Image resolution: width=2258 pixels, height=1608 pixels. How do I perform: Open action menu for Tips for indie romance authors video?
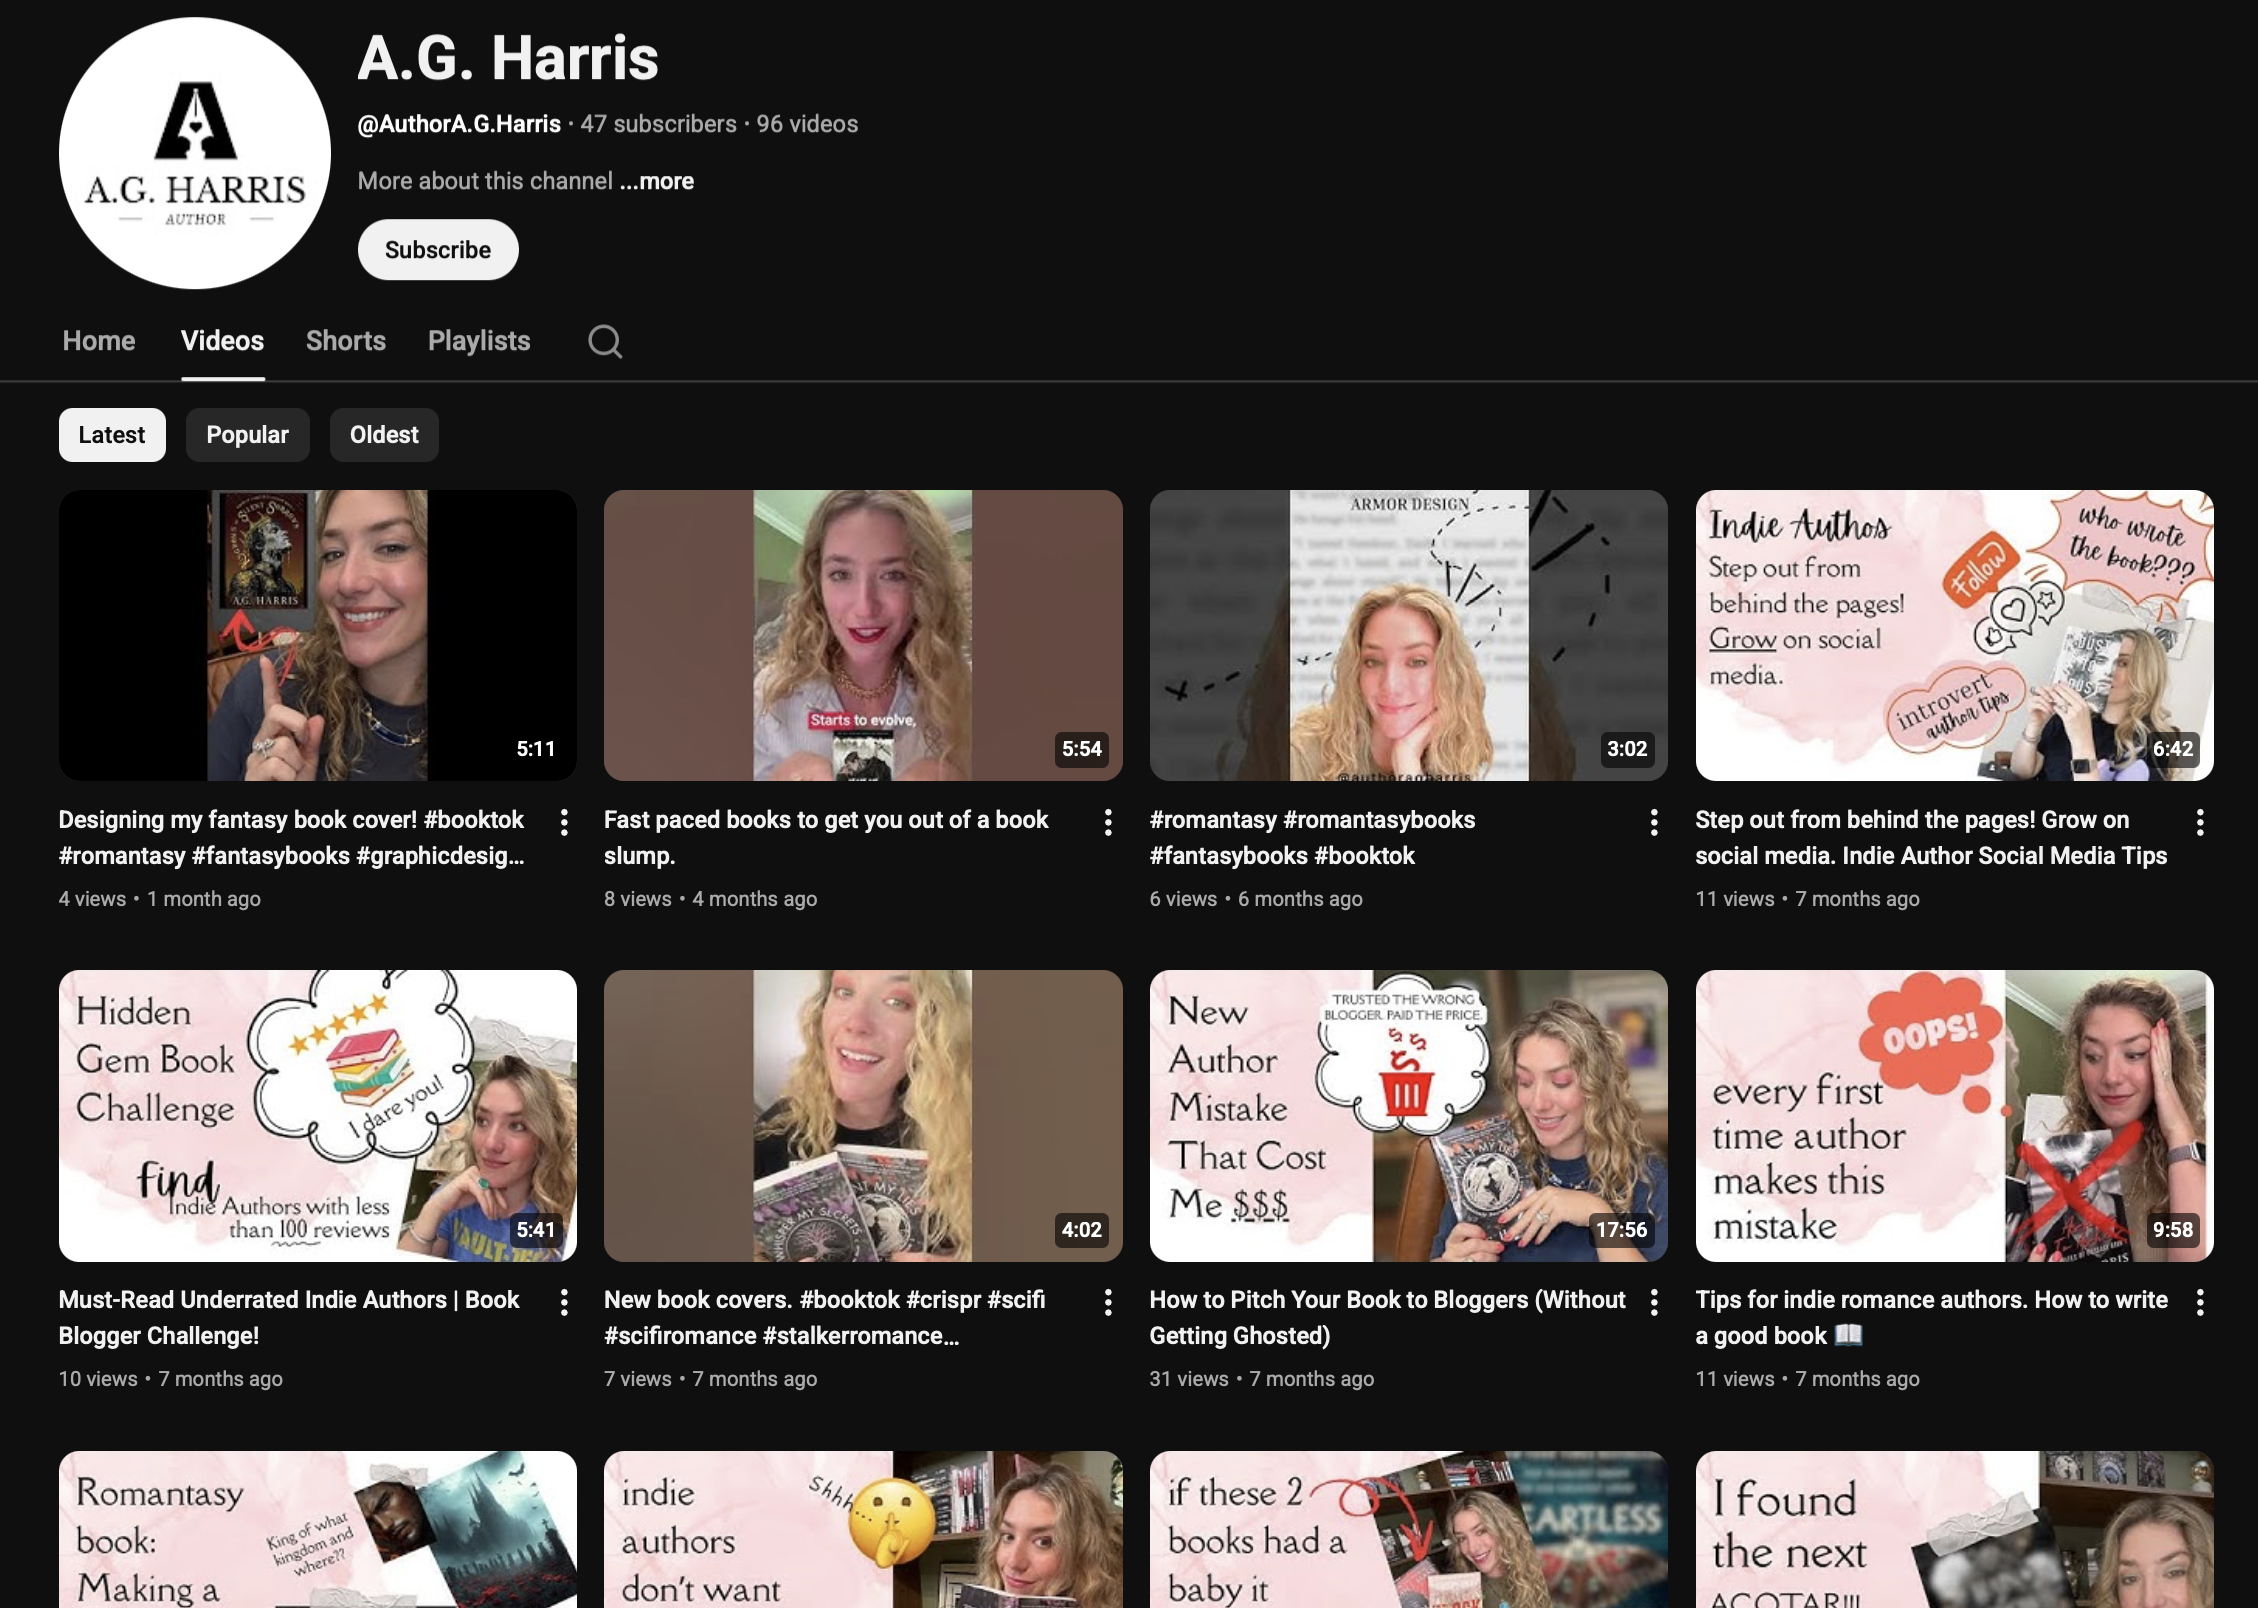tap(2200, 1302)
